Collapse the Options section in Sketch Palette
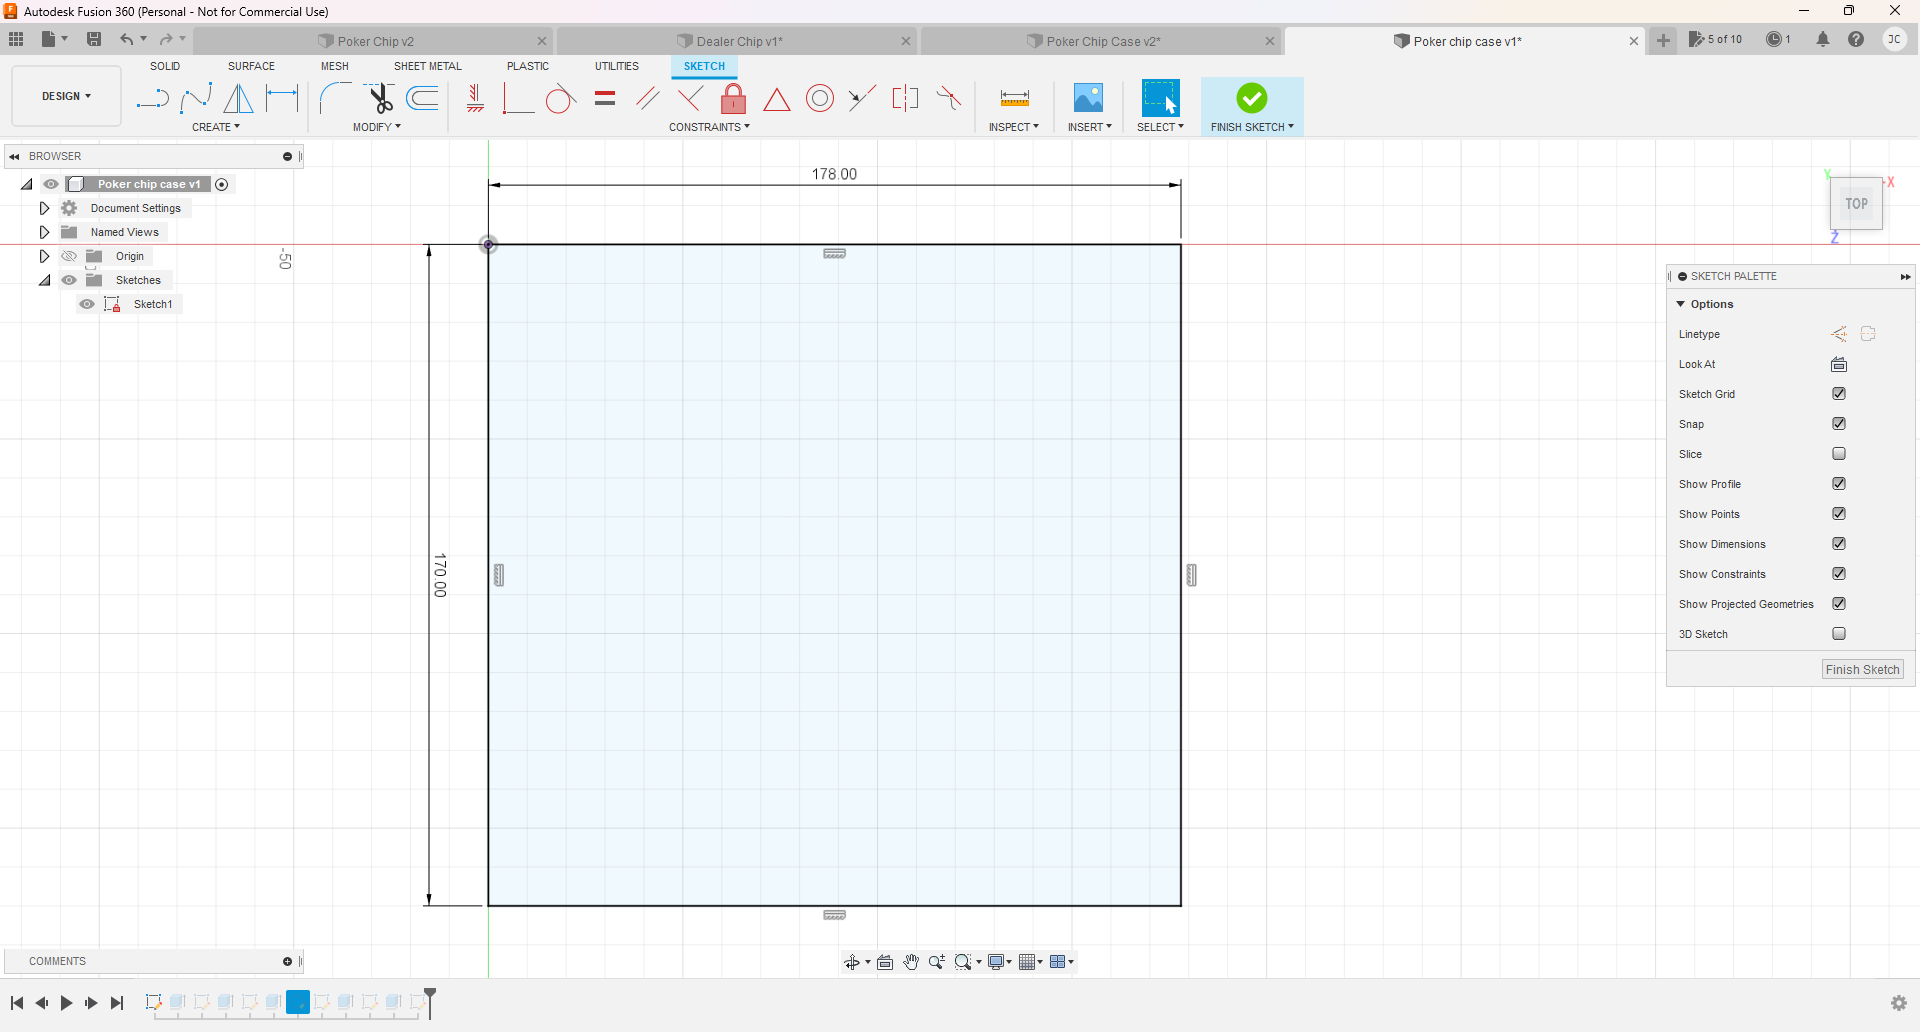 1681,304
